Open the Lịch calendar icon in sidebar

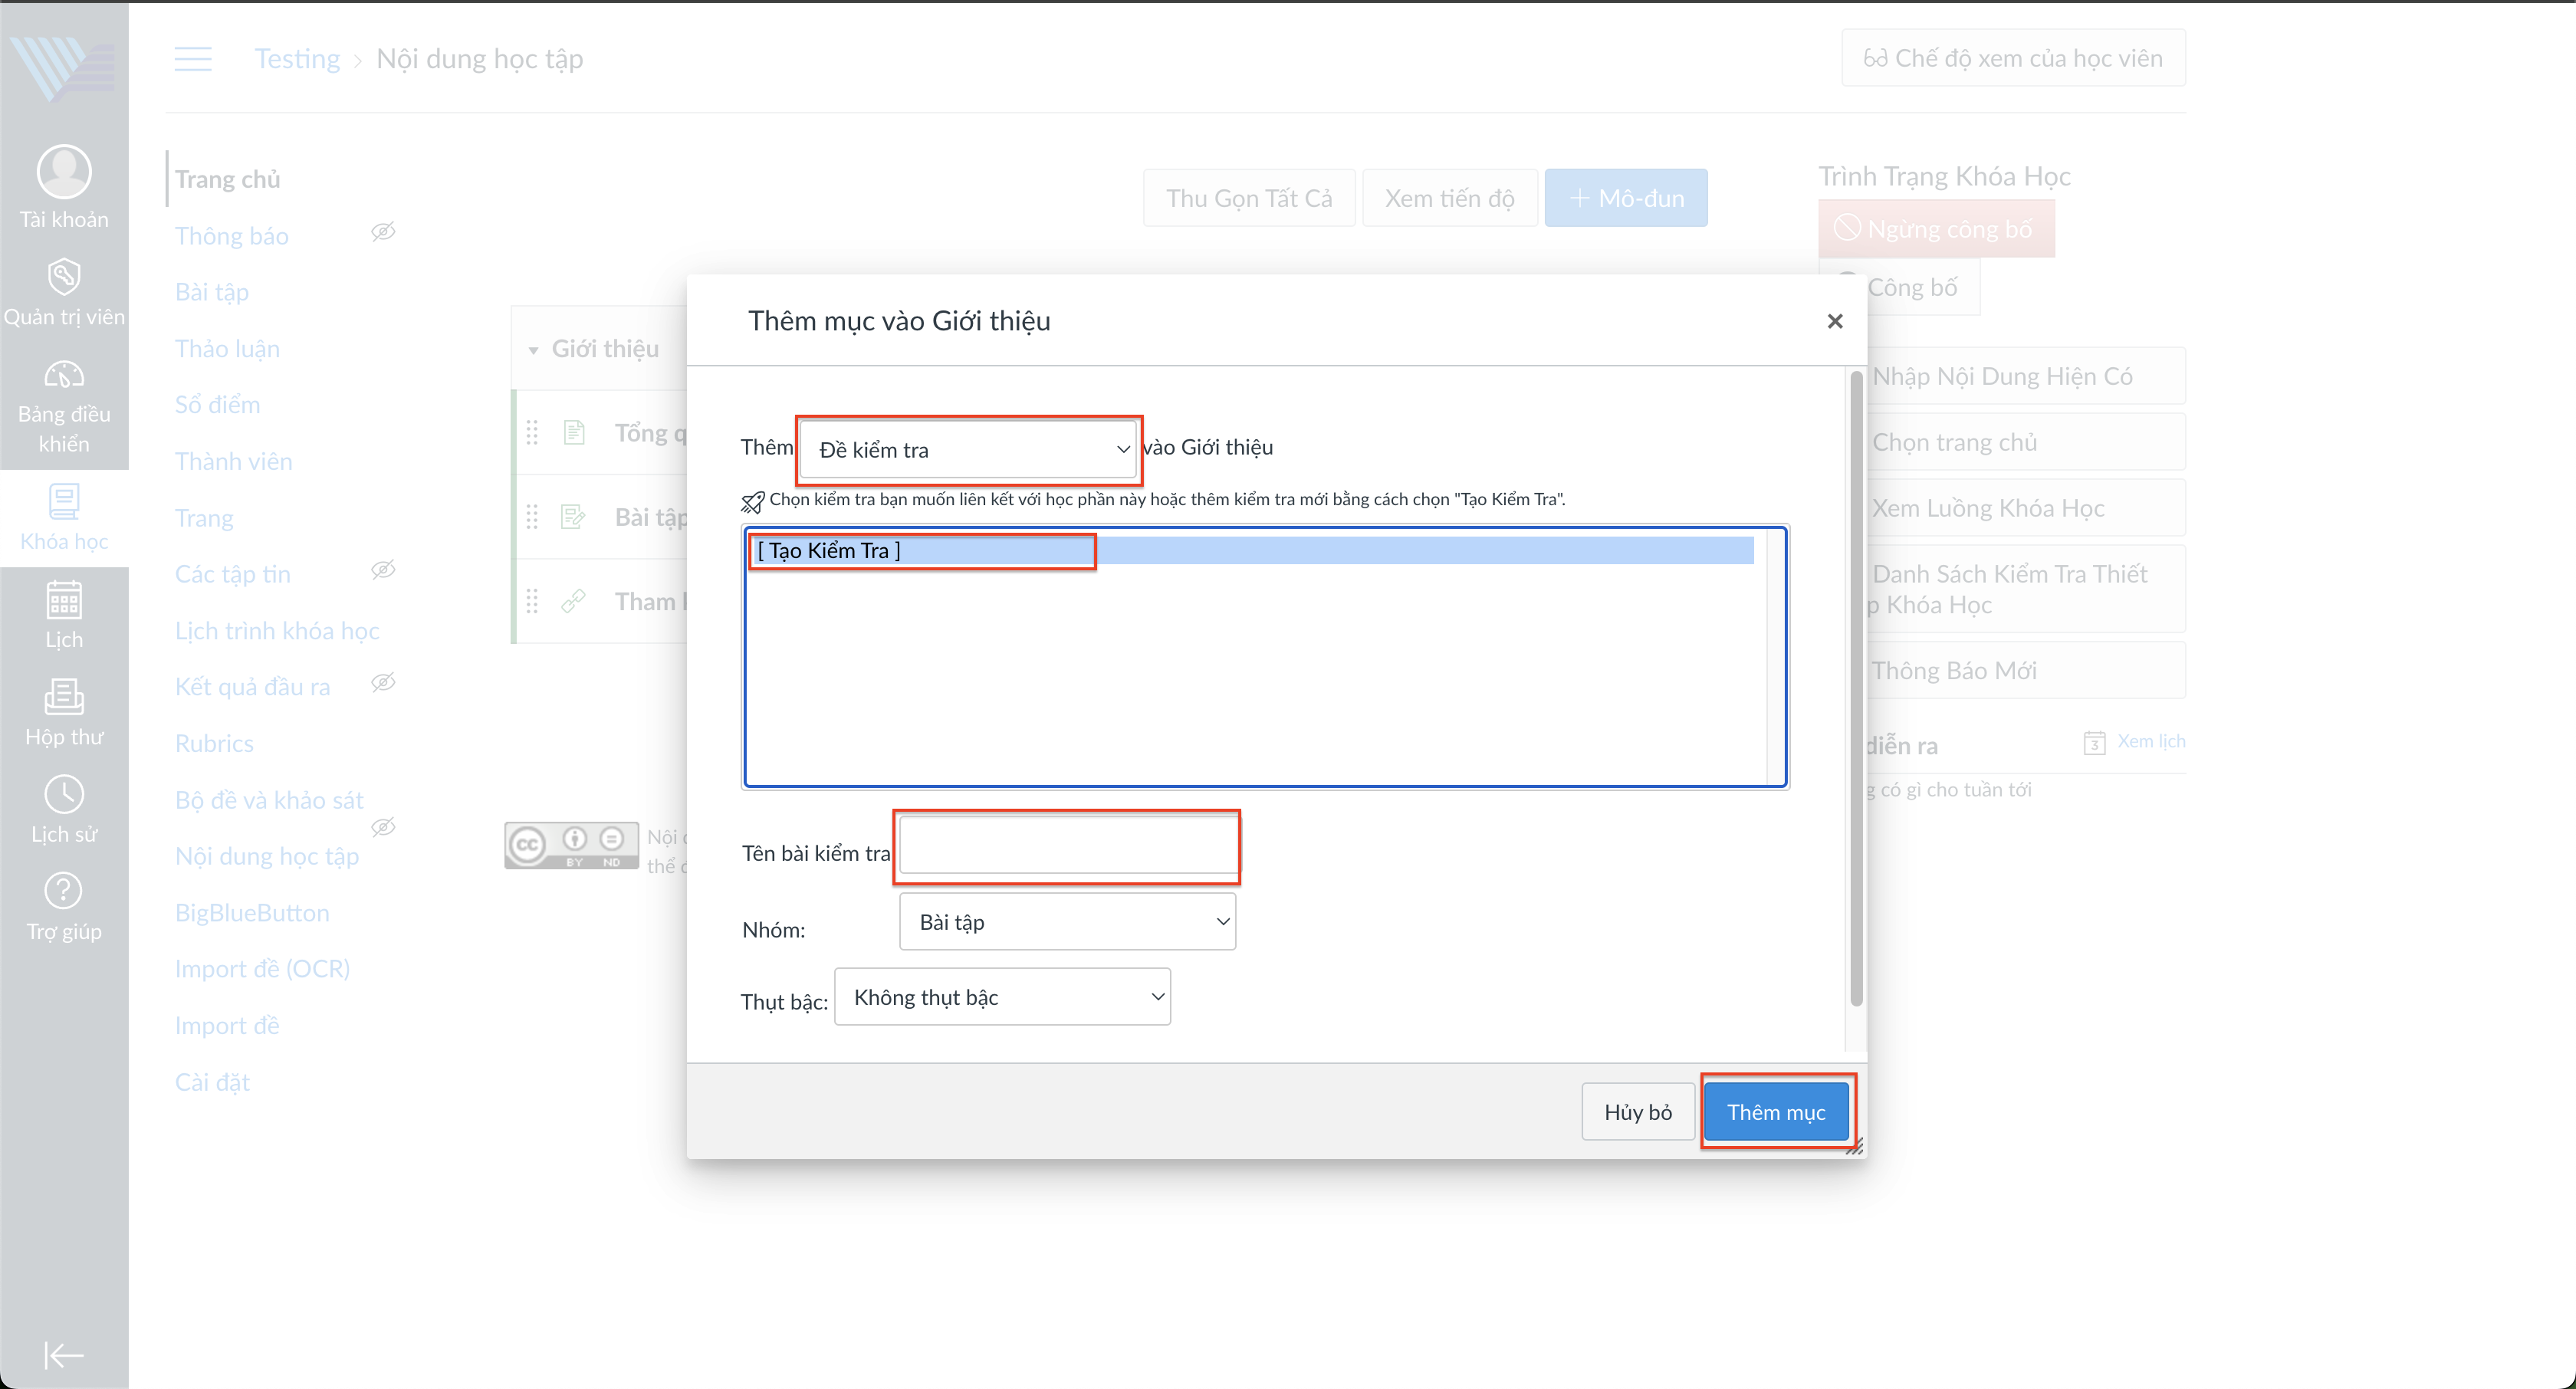pos(64,600)
